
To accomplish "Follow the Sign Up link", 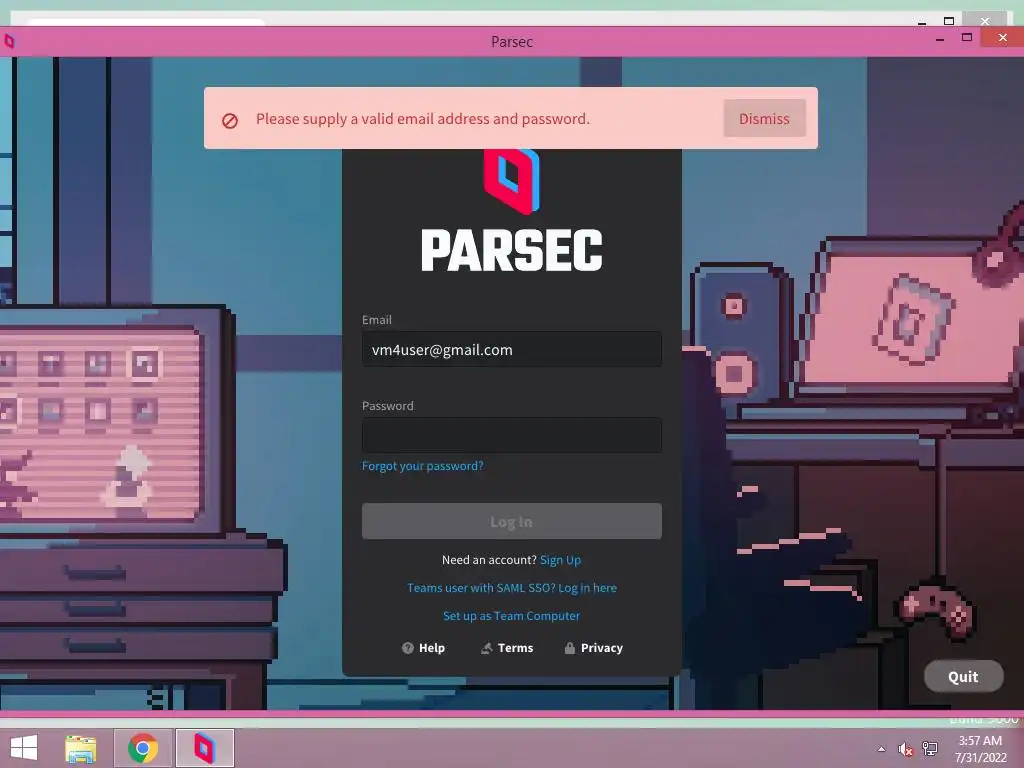I will [560, 560].
